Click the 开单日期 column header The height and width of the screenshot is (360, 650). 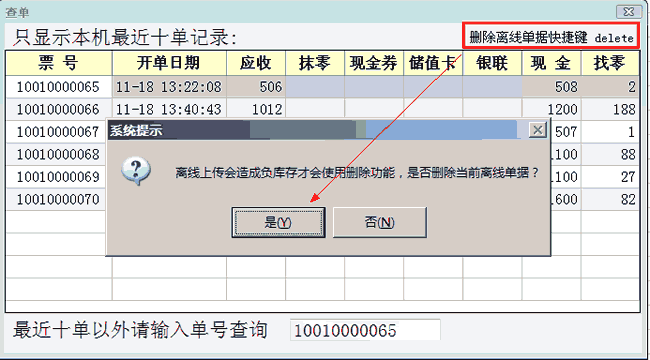point(169,63)
